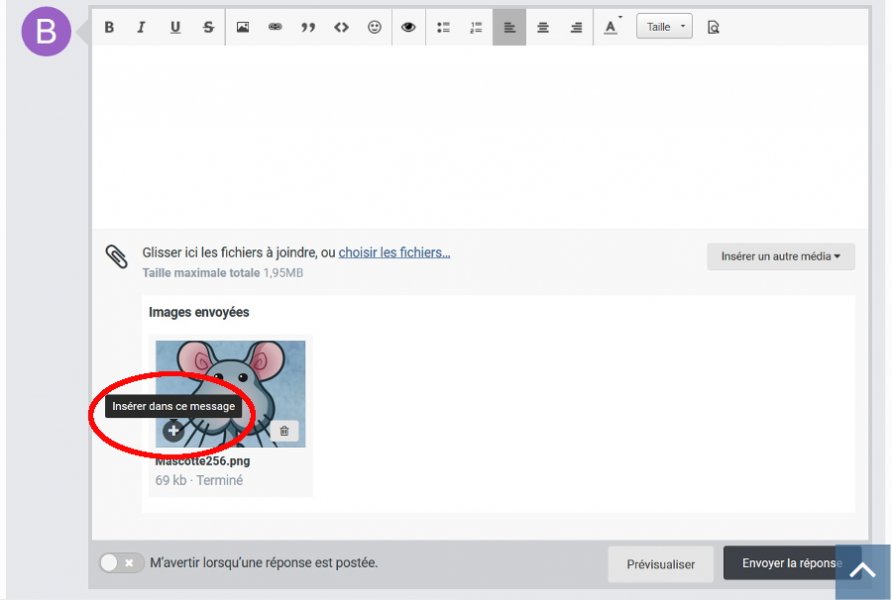Start a bulleted list
892x600 pixels.
[x=443, y=28]
